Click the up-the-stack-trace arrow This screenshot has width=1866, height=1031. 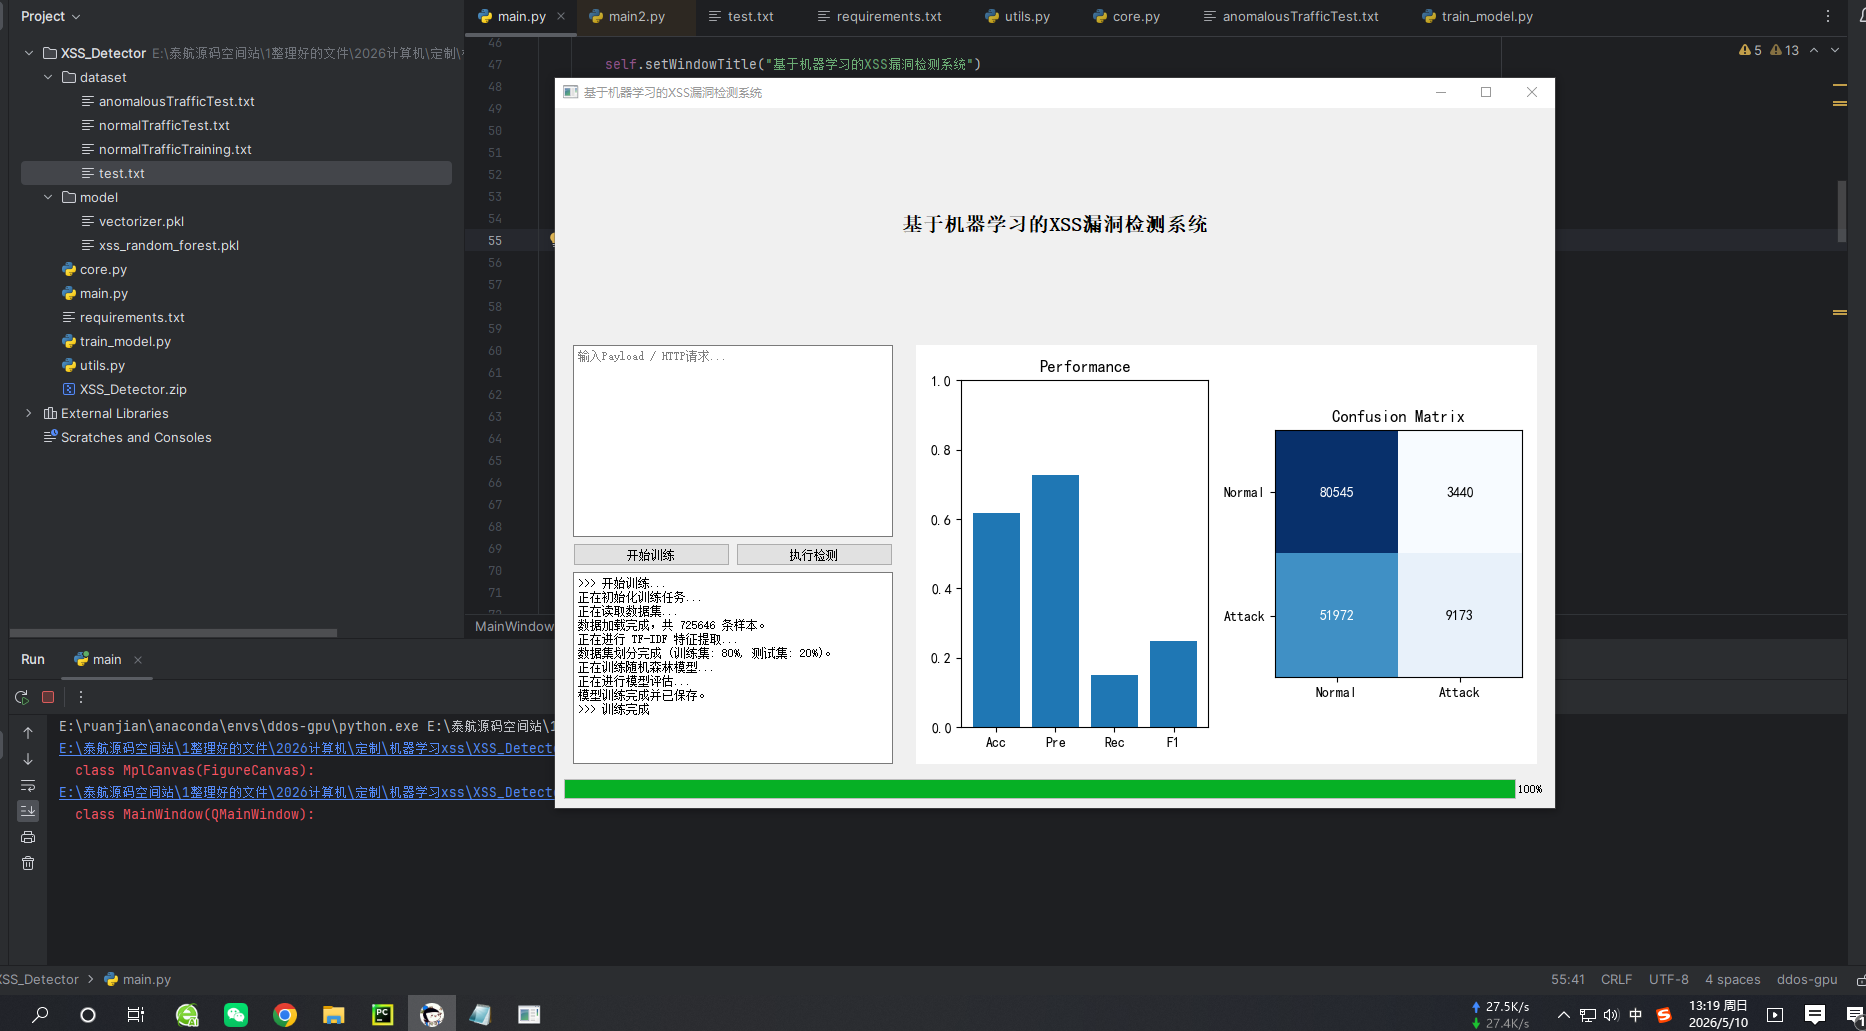click(28, 733)
